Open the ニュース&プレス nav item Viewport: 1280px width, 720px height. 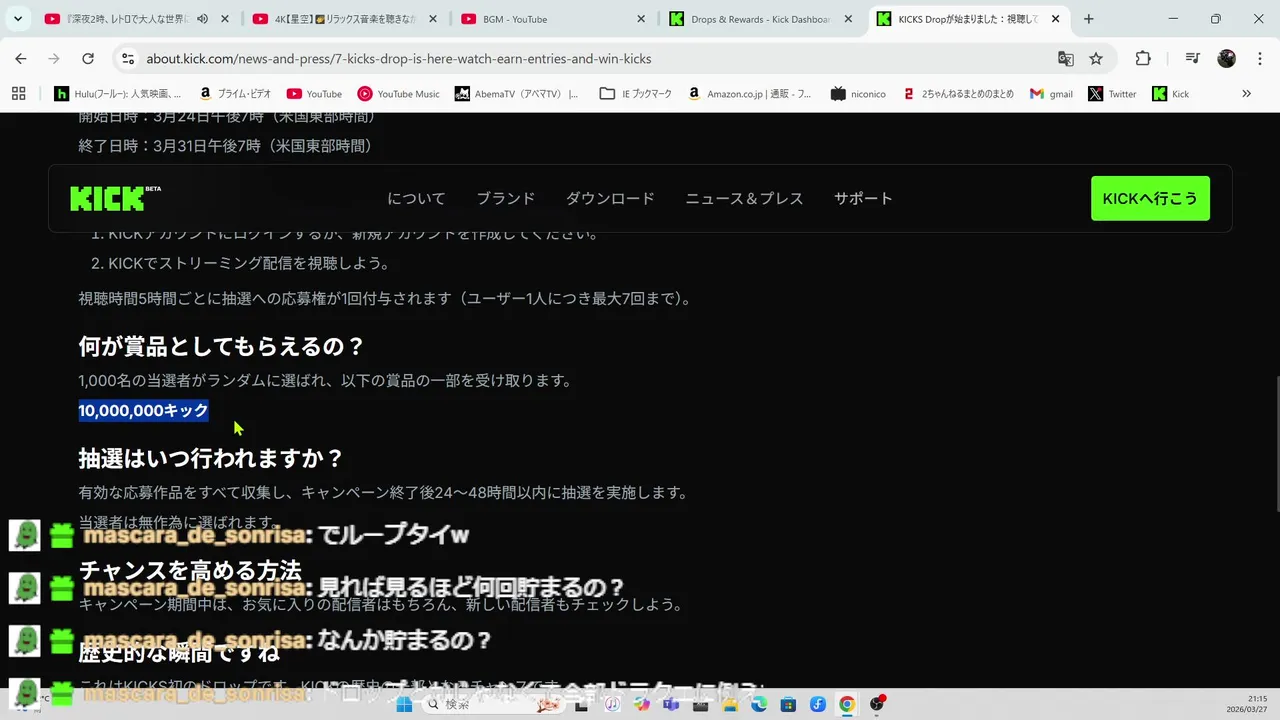pyautogui.click(x=744, y=198)
